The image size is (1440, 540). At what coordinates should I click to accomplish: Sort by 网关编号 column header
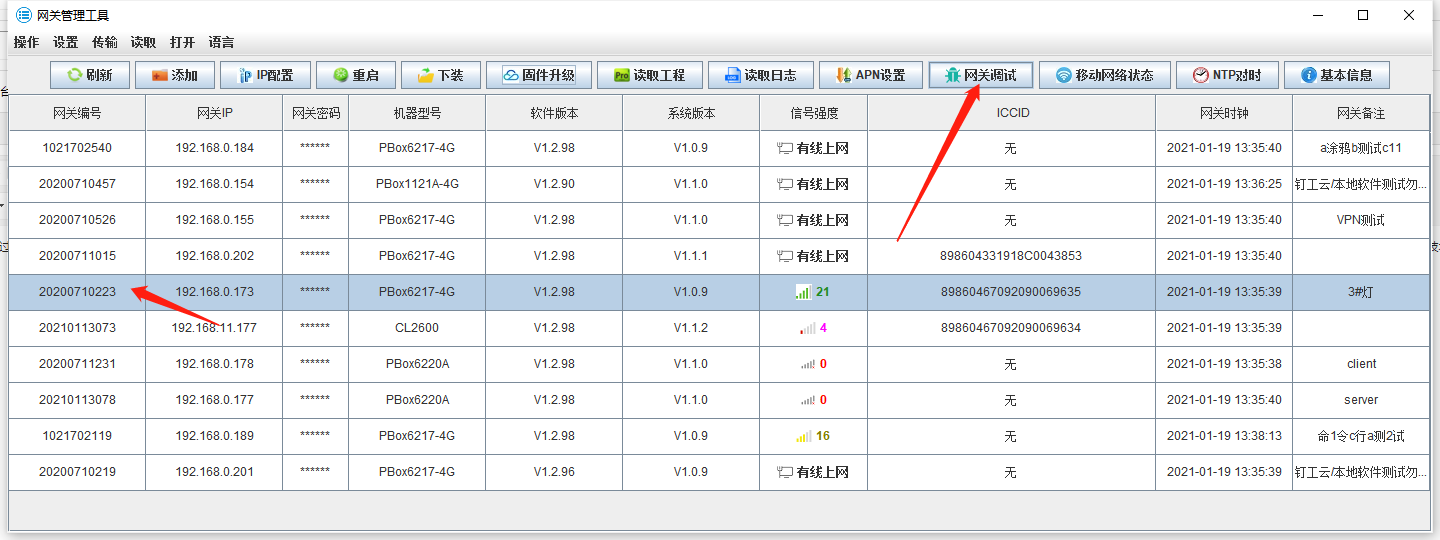77,113
